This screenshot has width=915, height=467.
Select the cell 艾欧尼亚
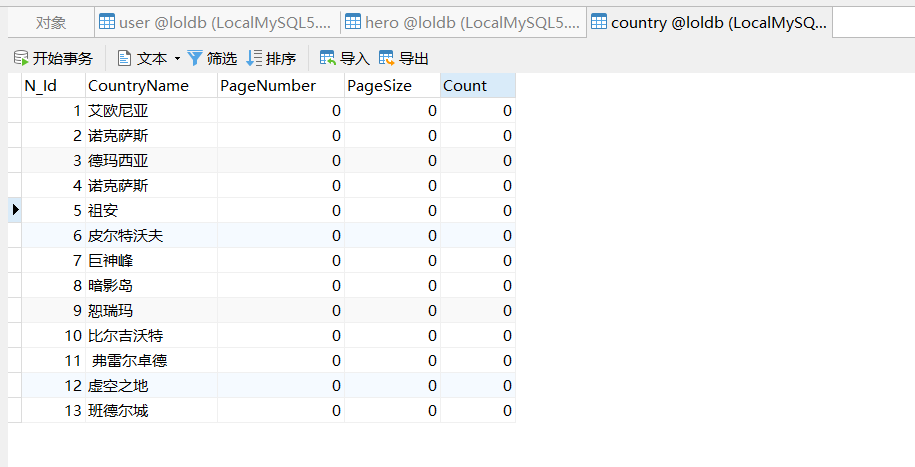[152, 110]
